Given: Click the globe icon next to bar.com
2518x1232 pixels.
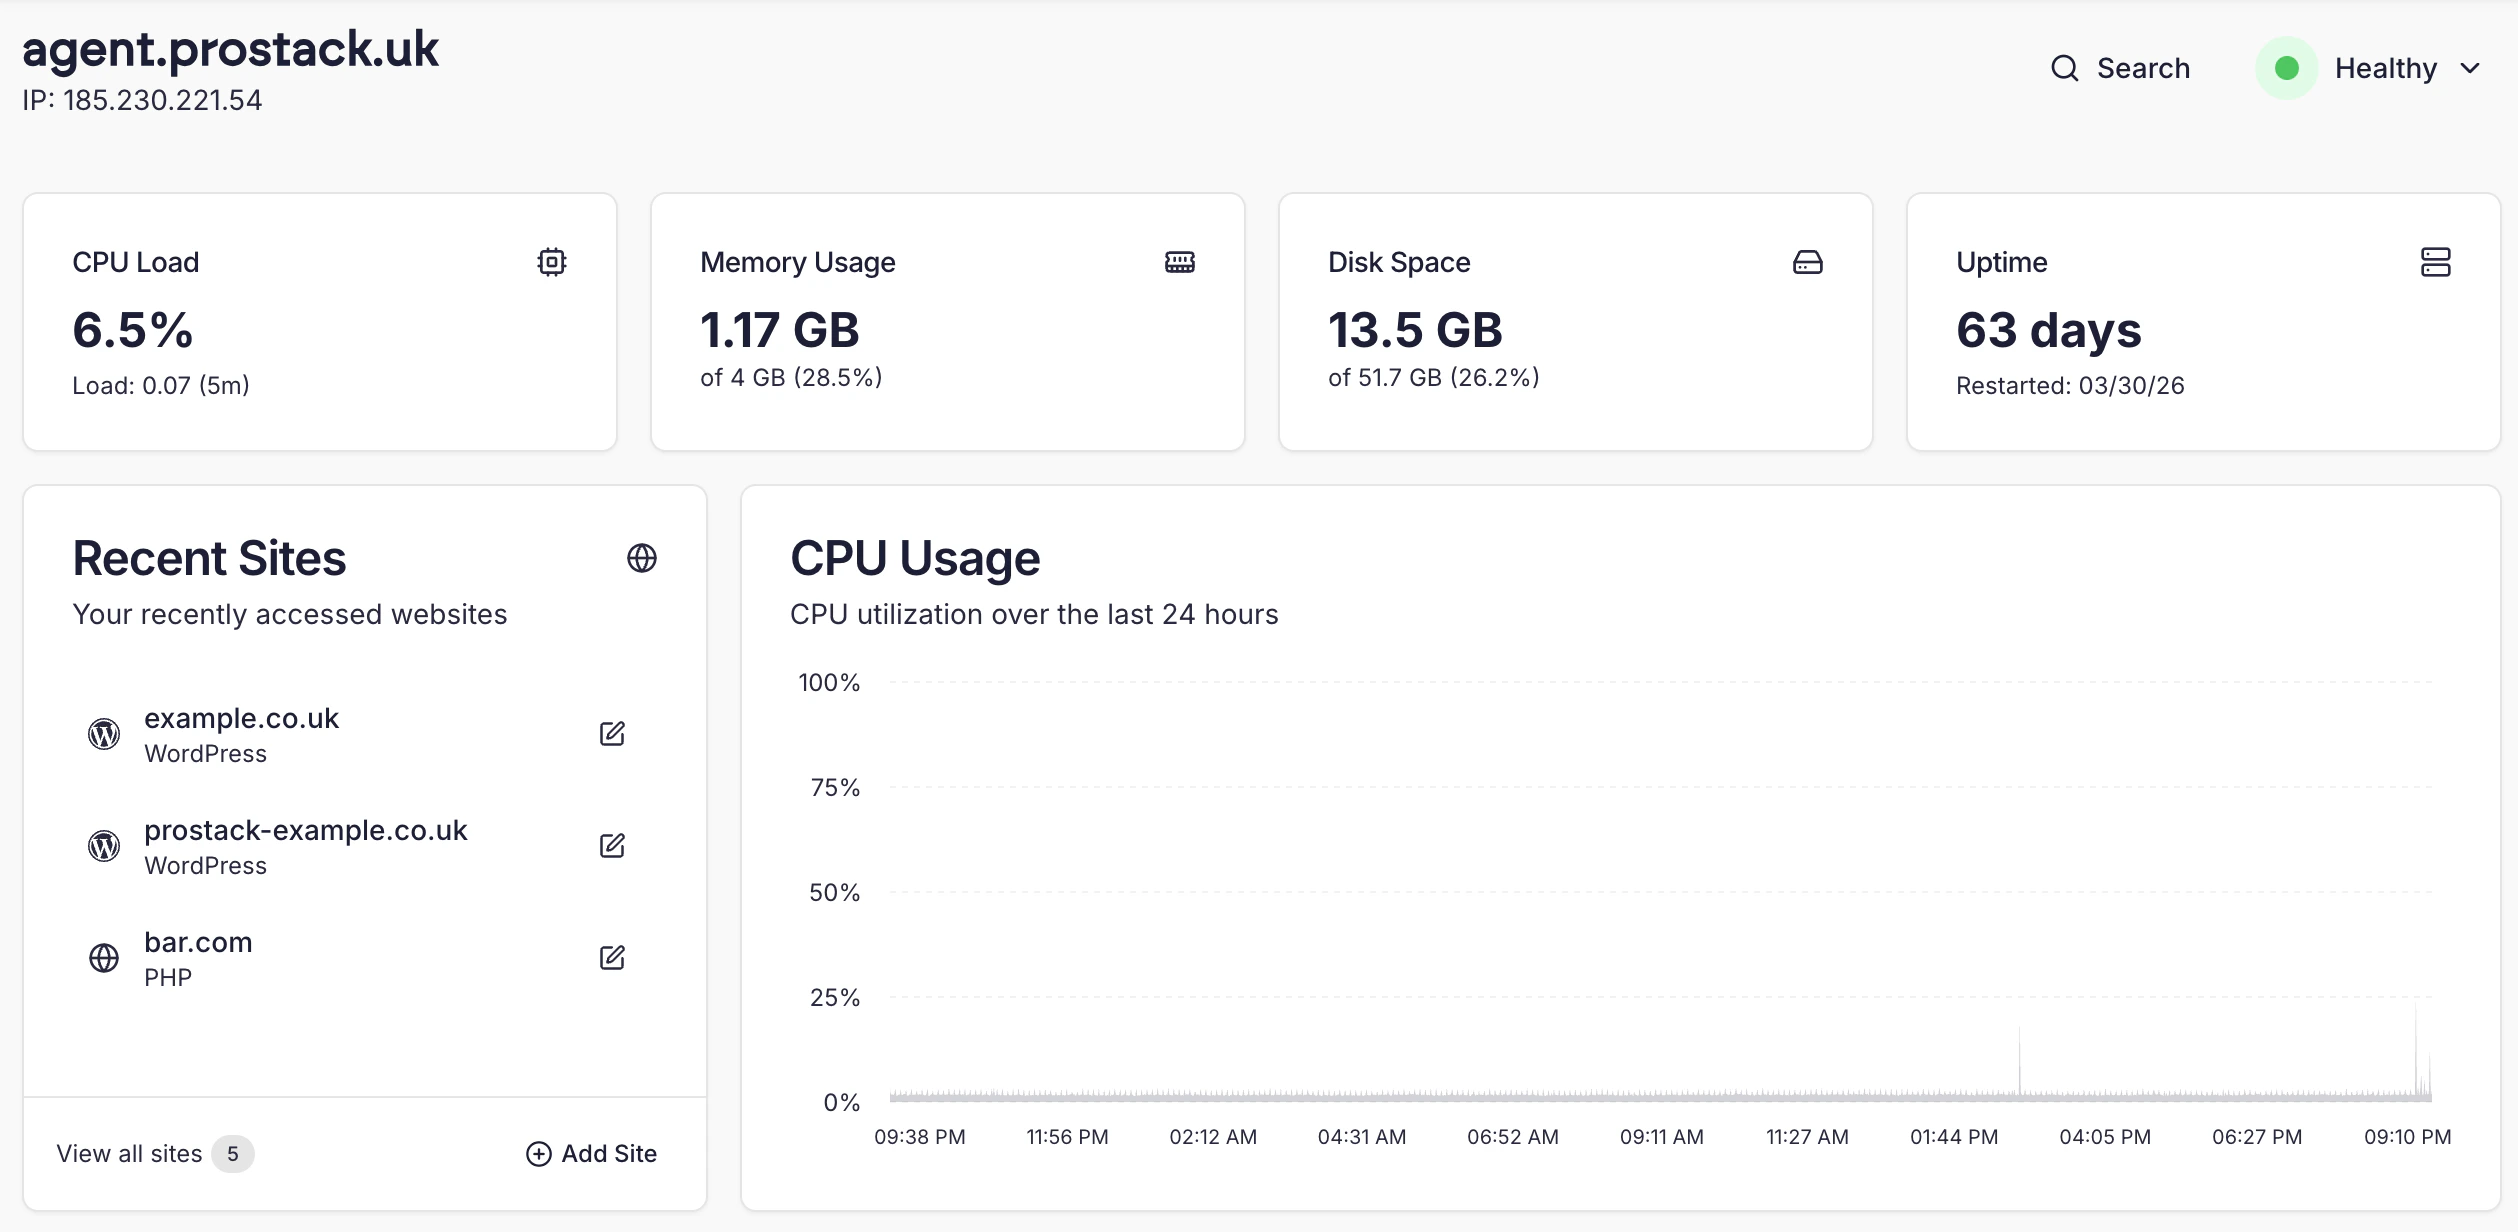Looking at the screenshot, I should click(x=104, y=958).
